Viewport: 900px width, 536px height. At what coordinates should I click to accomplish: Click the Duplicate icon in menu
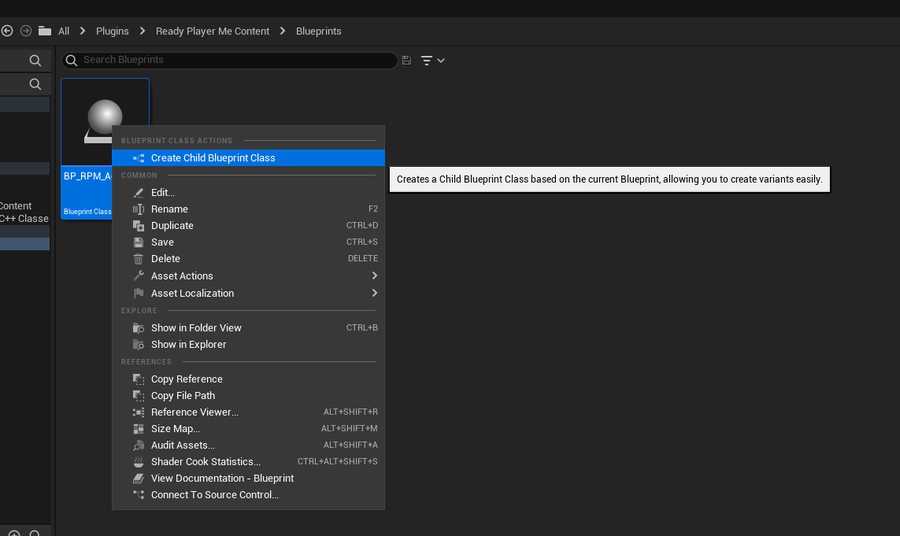(139, 226)
